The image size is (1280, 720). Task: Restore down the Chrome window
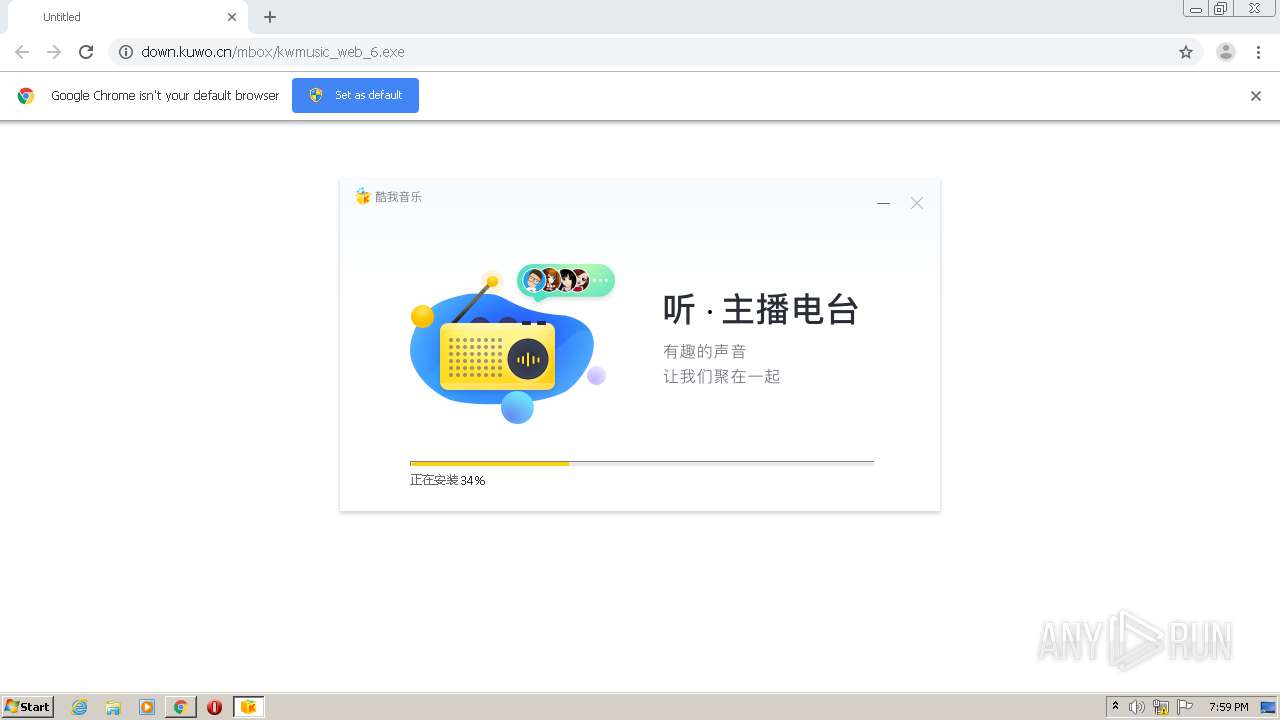[1221, 9]
